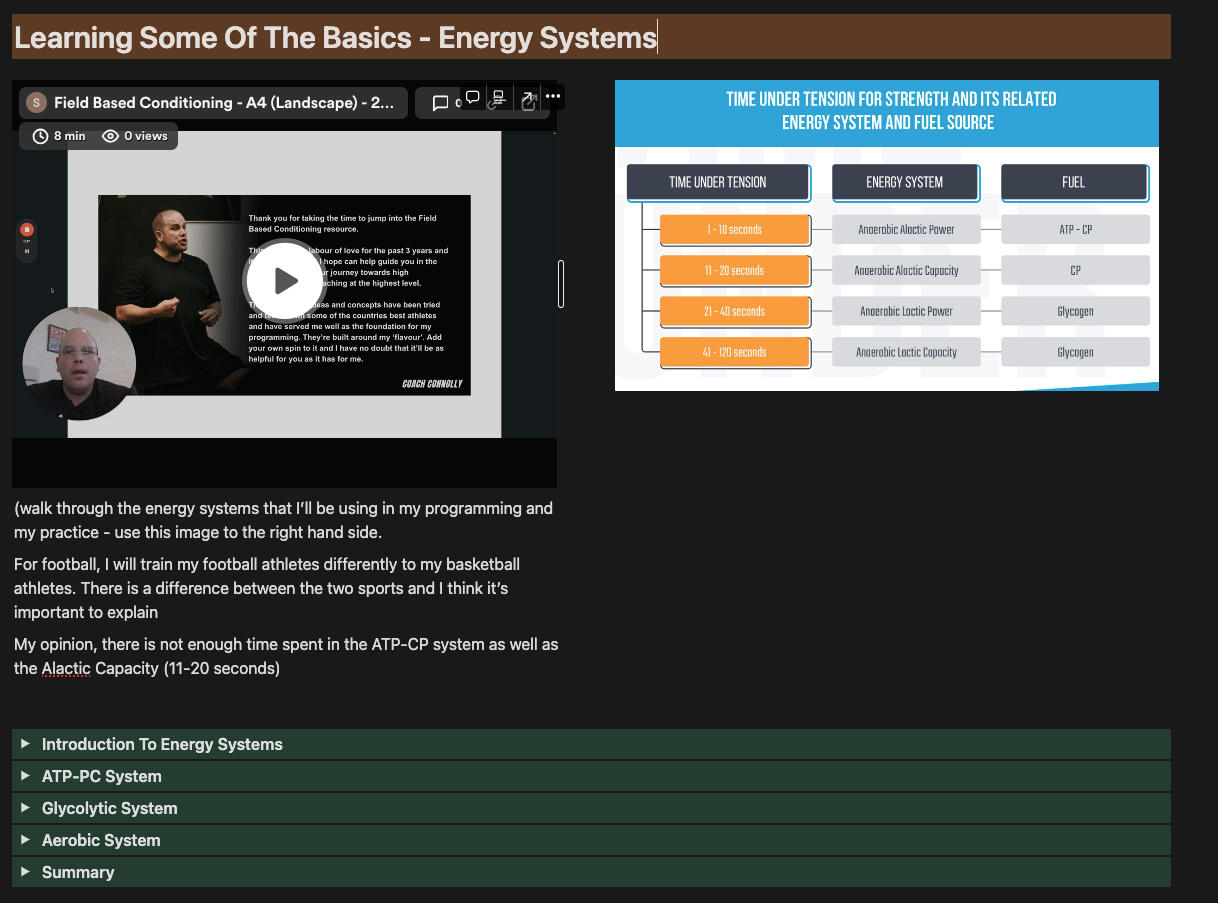Click the page heading Learning Some Of The Basics
The image size is (1218, 903).
pos(335,38)
